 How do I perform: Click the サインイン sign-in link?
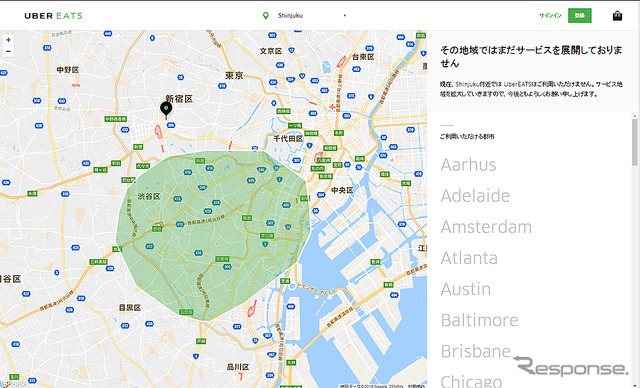(x=550, y=16)
